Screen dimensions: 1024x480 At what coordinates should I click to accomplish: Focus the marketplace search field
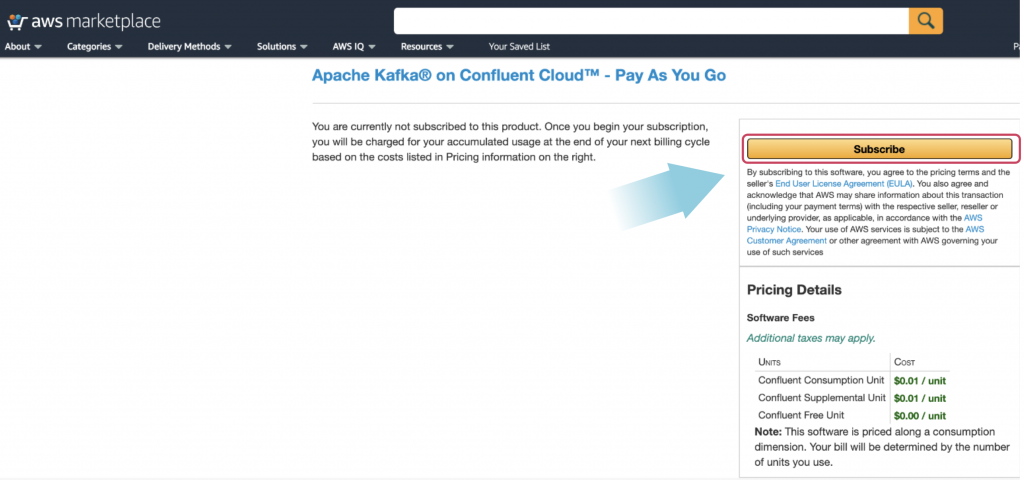click(x=651, y=21)
